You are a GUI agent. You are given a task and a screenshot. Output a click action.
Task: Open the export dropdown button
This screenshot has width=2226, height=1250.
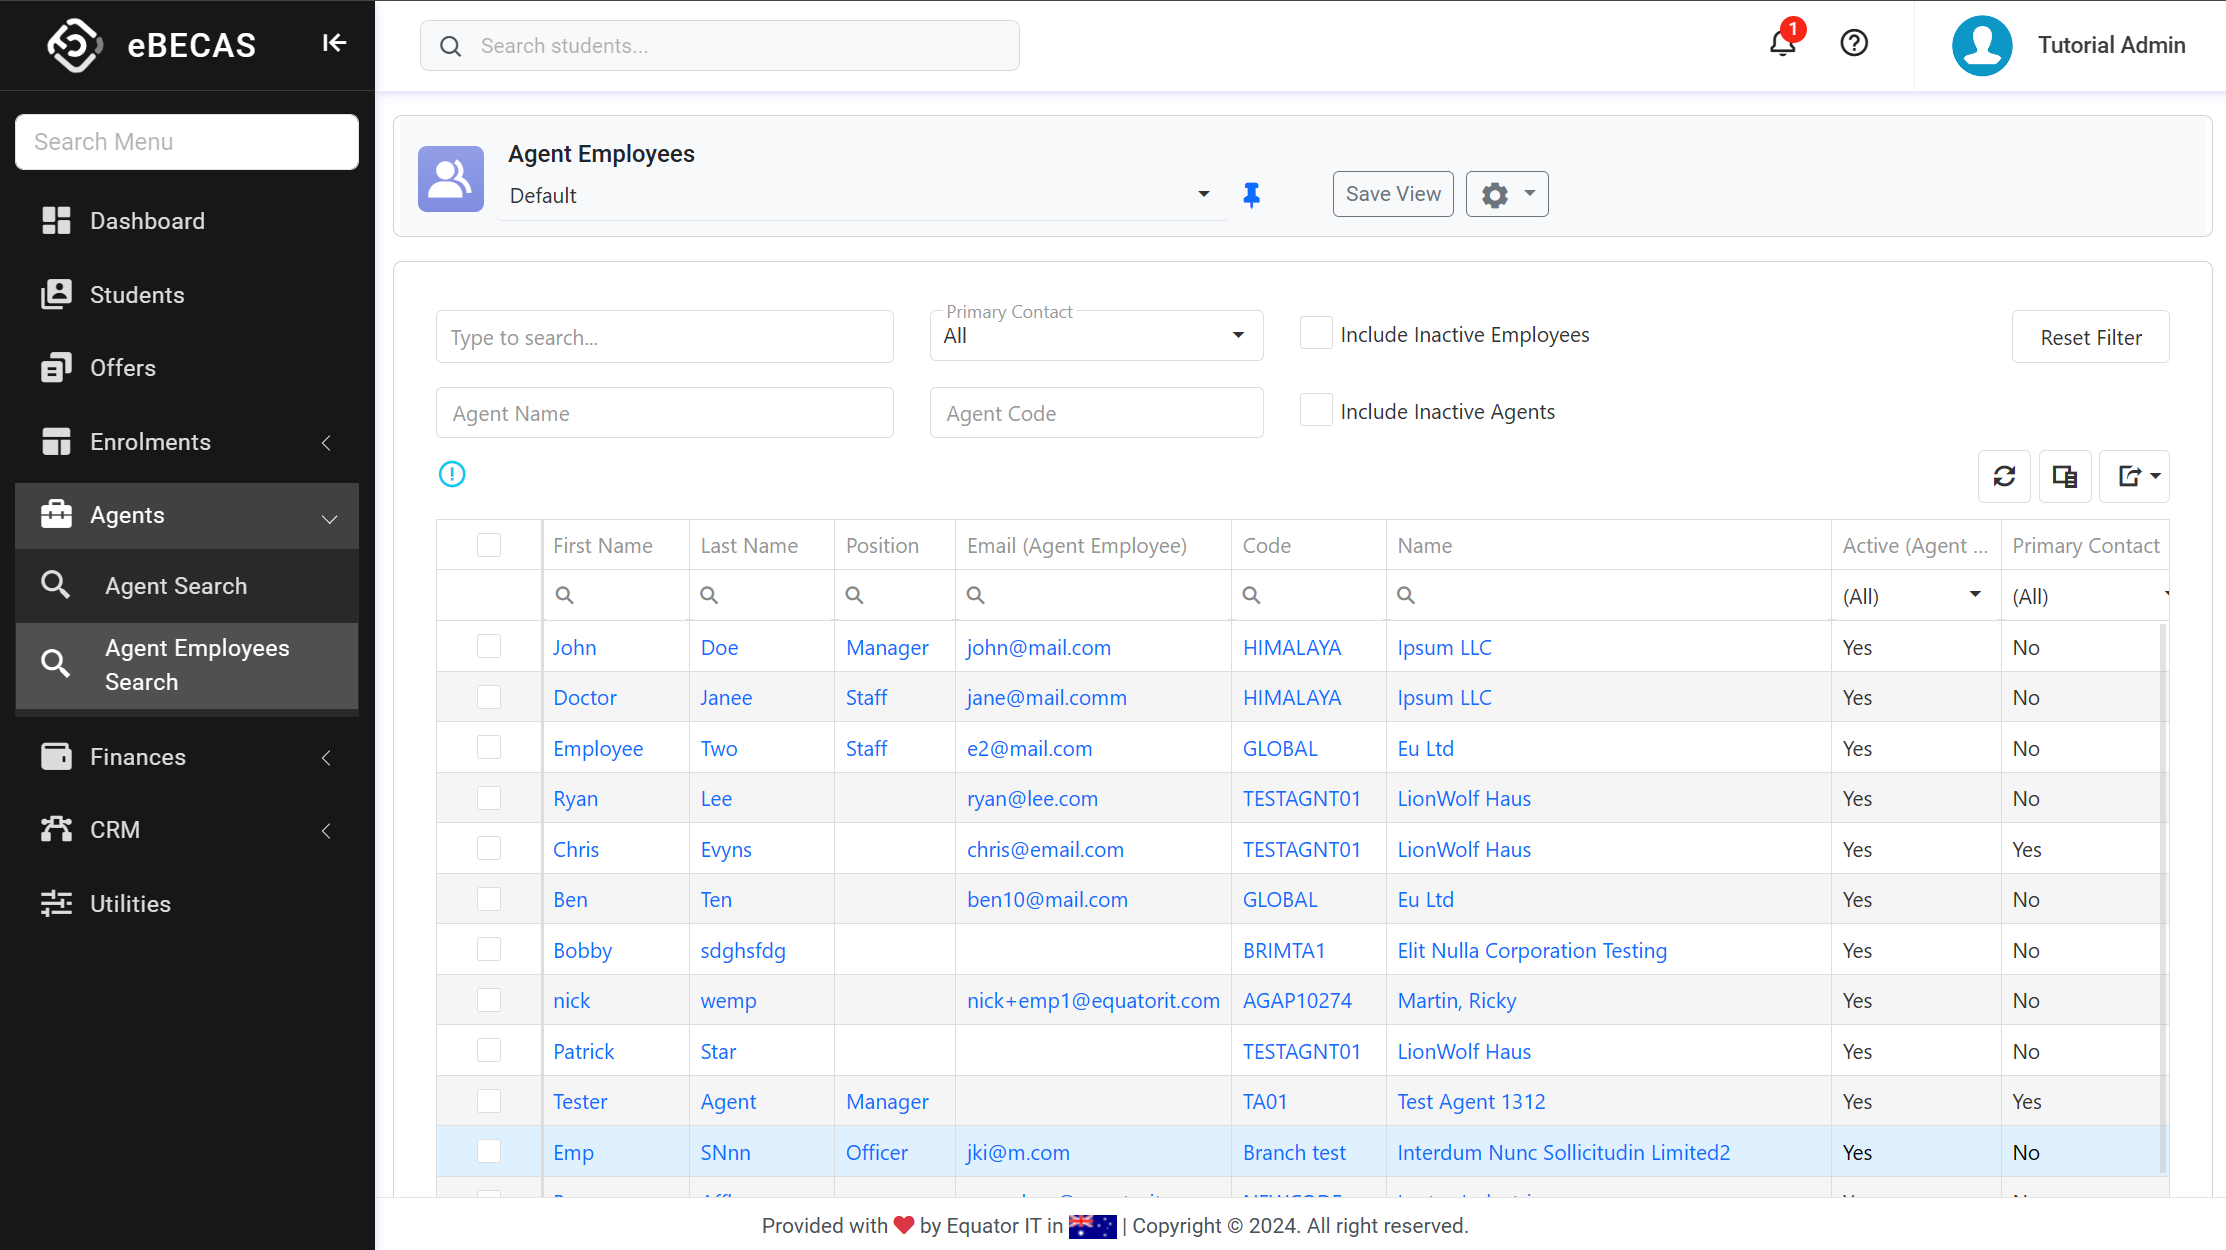(2135, 476)
